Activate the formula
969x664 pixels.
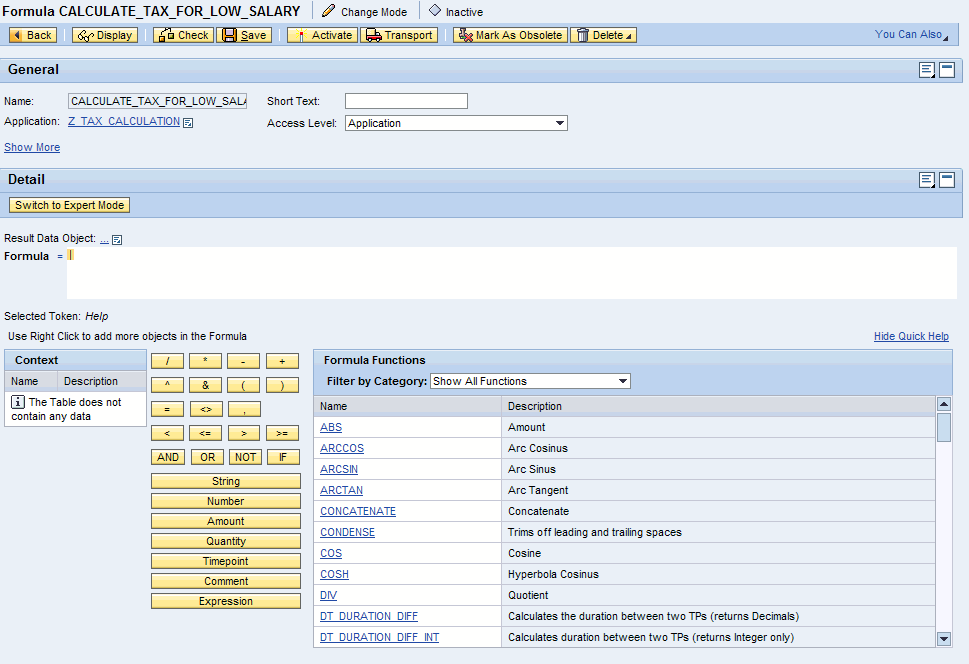322,35
